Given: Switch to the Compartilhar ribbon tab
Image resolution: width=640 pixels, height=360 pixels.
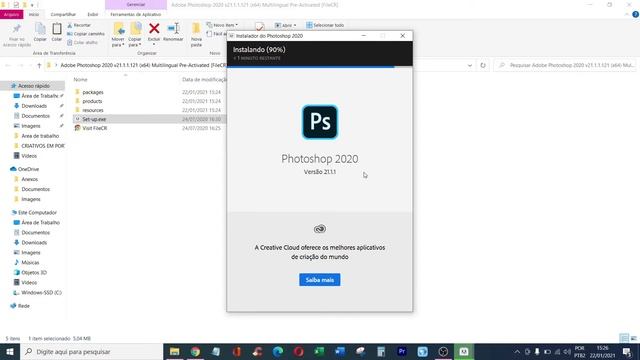Looking at the screenshot, I should [63, 14].
